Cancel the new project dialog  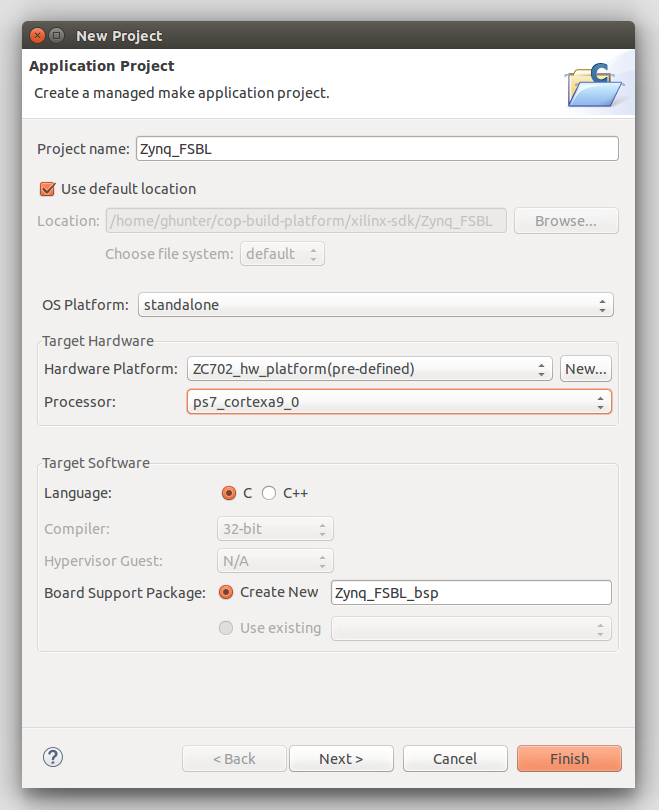(x=455, y=758)
